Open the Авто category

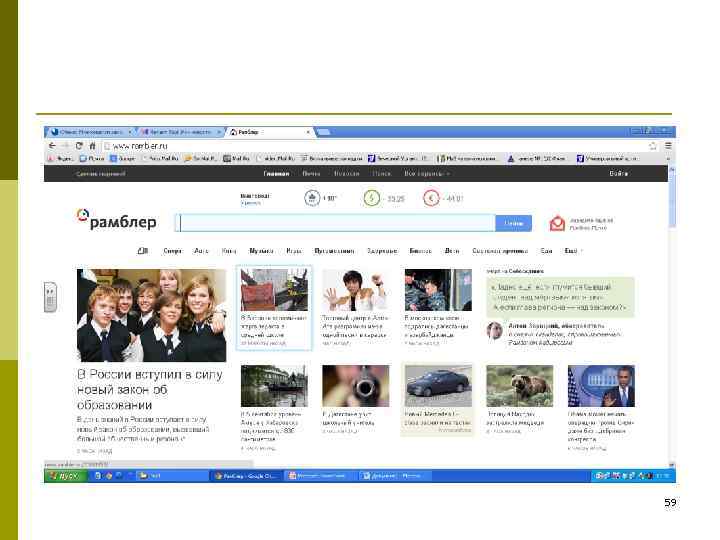[x=201, y=251]
